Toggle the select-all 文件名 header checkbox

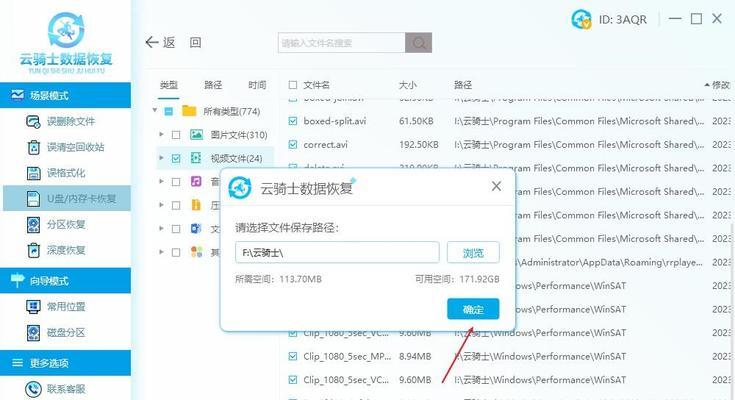293,85
